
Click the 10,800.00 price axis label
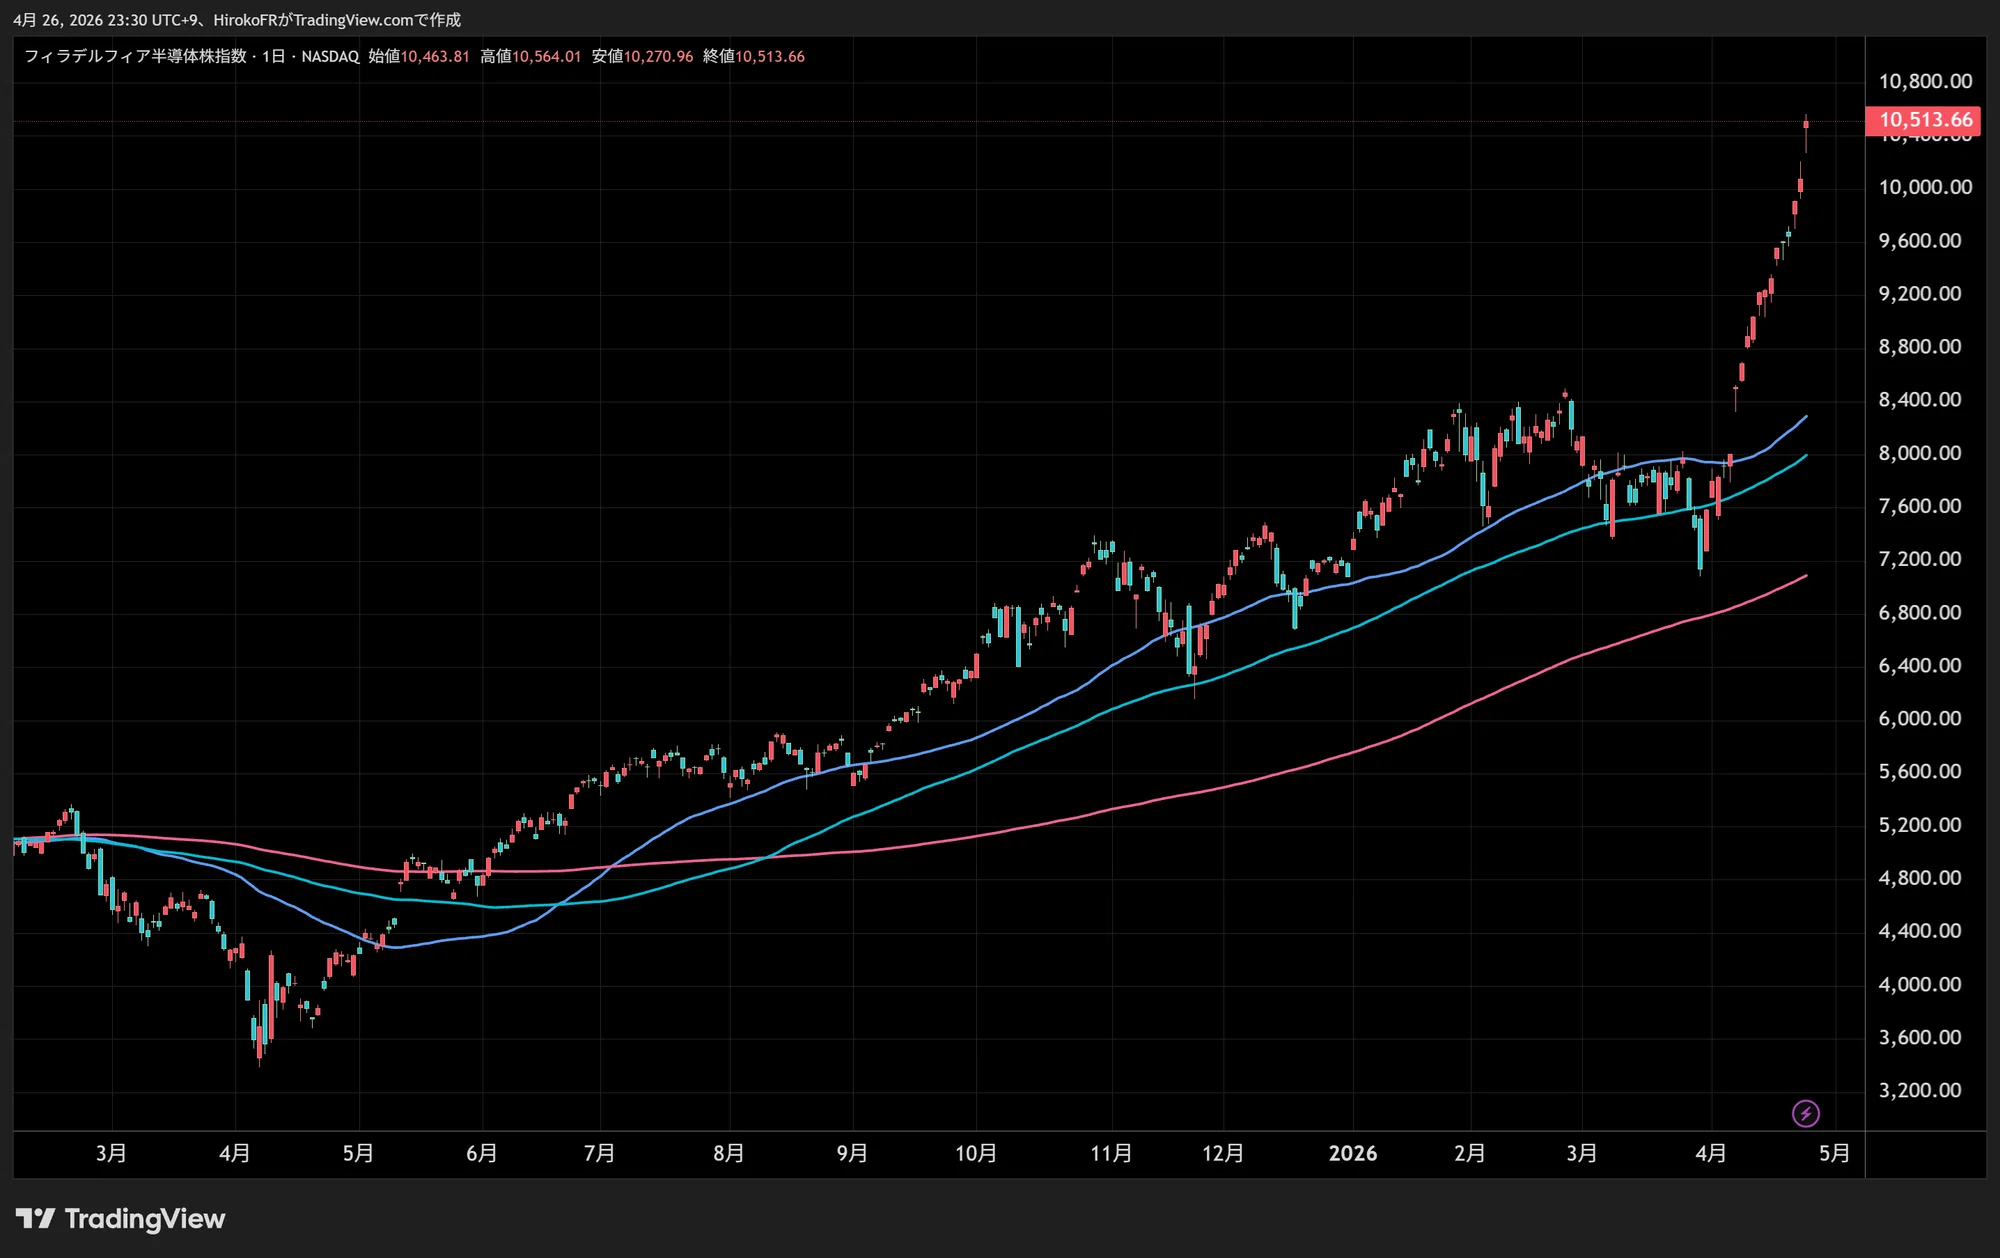coord(1925,81)
